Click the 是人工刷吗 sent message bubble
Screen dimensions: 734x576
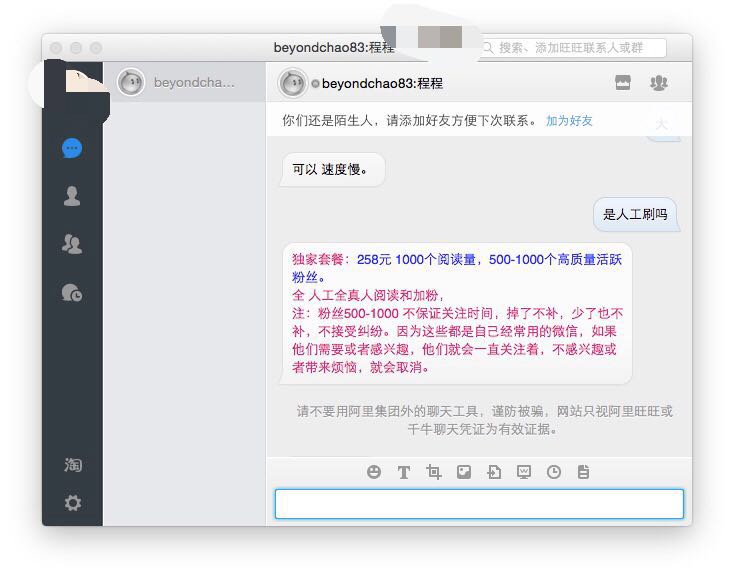(636, 214)
